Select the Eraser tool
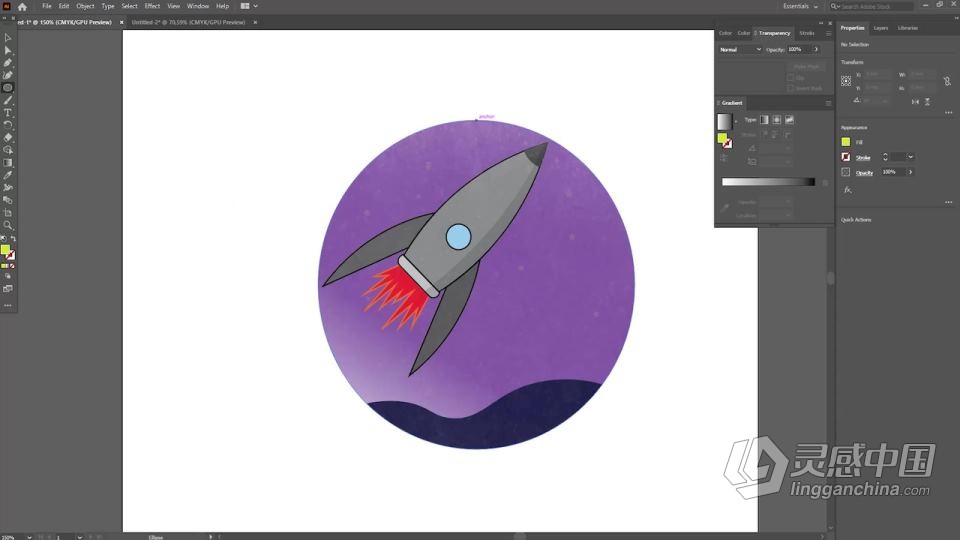The image size is (960, 540). click(8, 137)
